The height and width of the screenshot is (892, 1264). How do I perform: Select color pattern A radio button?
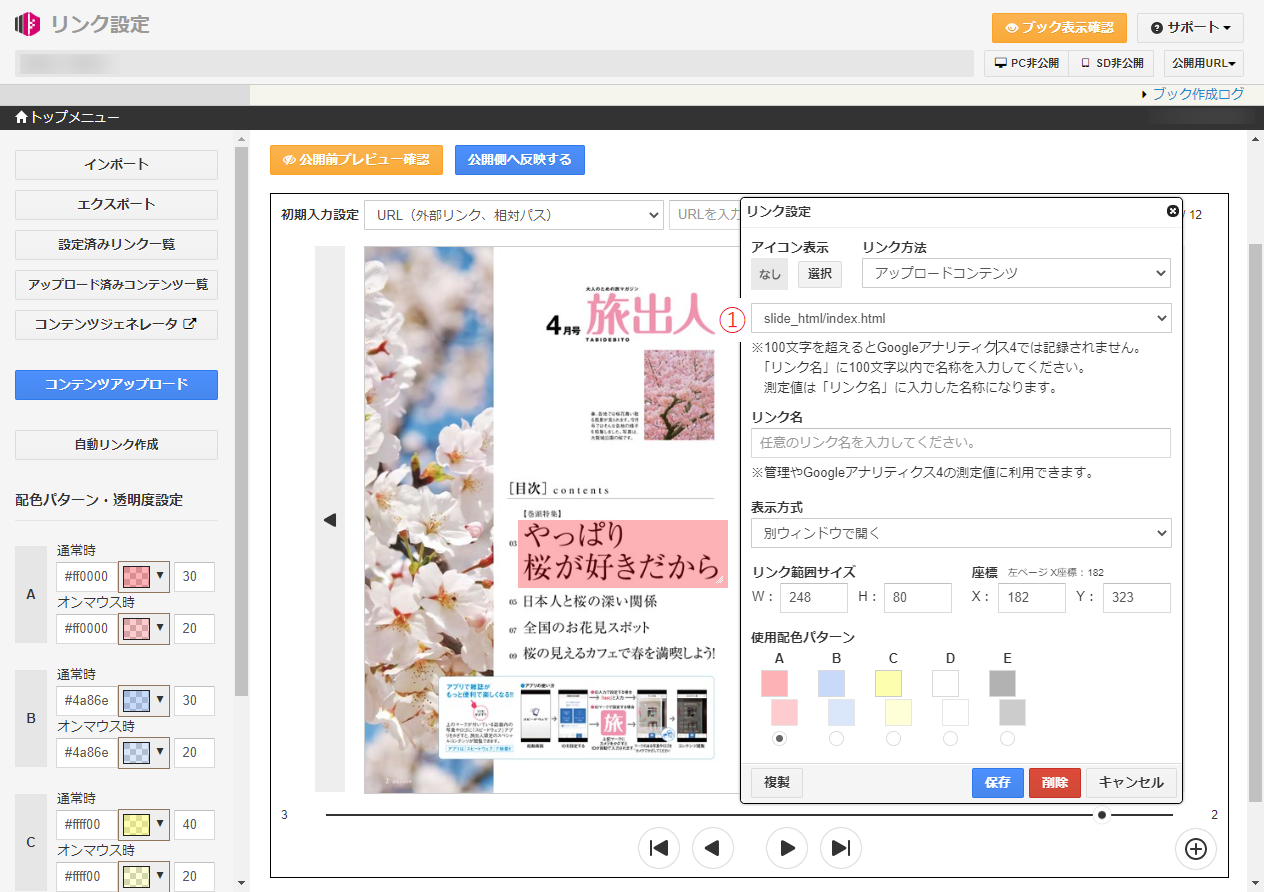click(780, 738)
